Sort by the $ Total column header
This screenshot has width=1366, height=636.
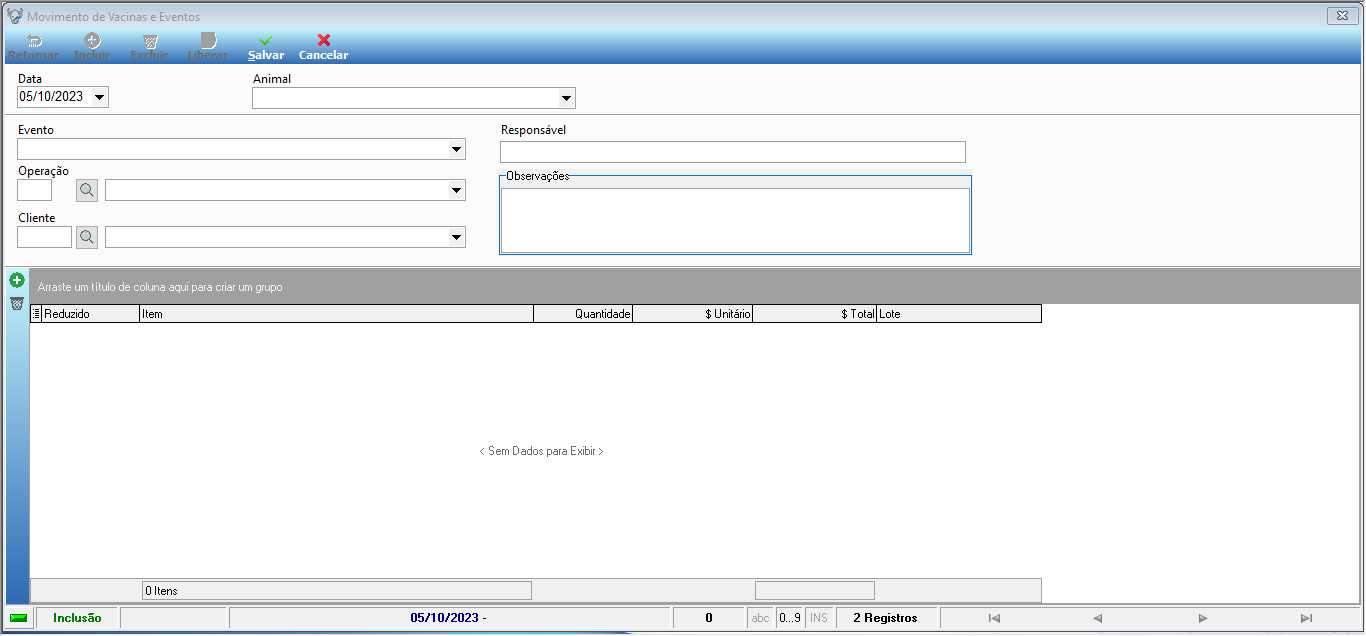coord(815,314)
